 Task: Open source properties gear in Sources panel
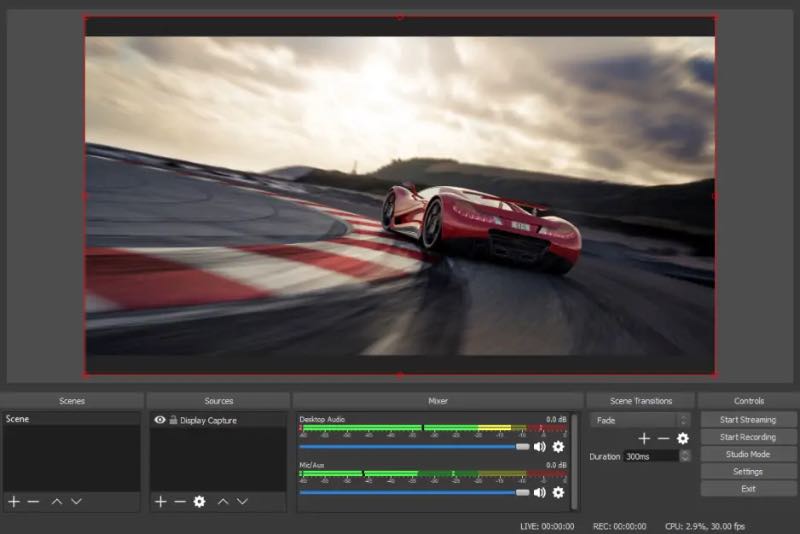(199, 501)
